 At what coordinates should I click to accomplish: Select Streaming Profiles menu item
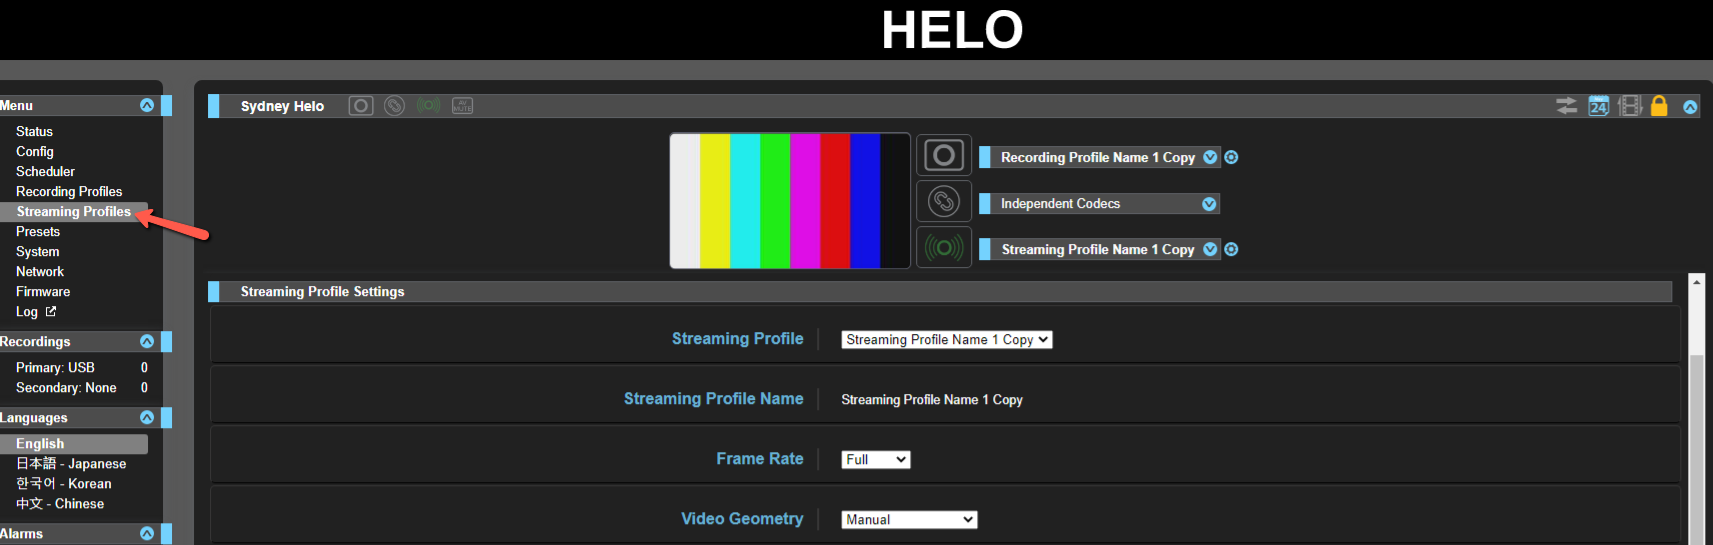pyautogui.click(x=74, y=211)
